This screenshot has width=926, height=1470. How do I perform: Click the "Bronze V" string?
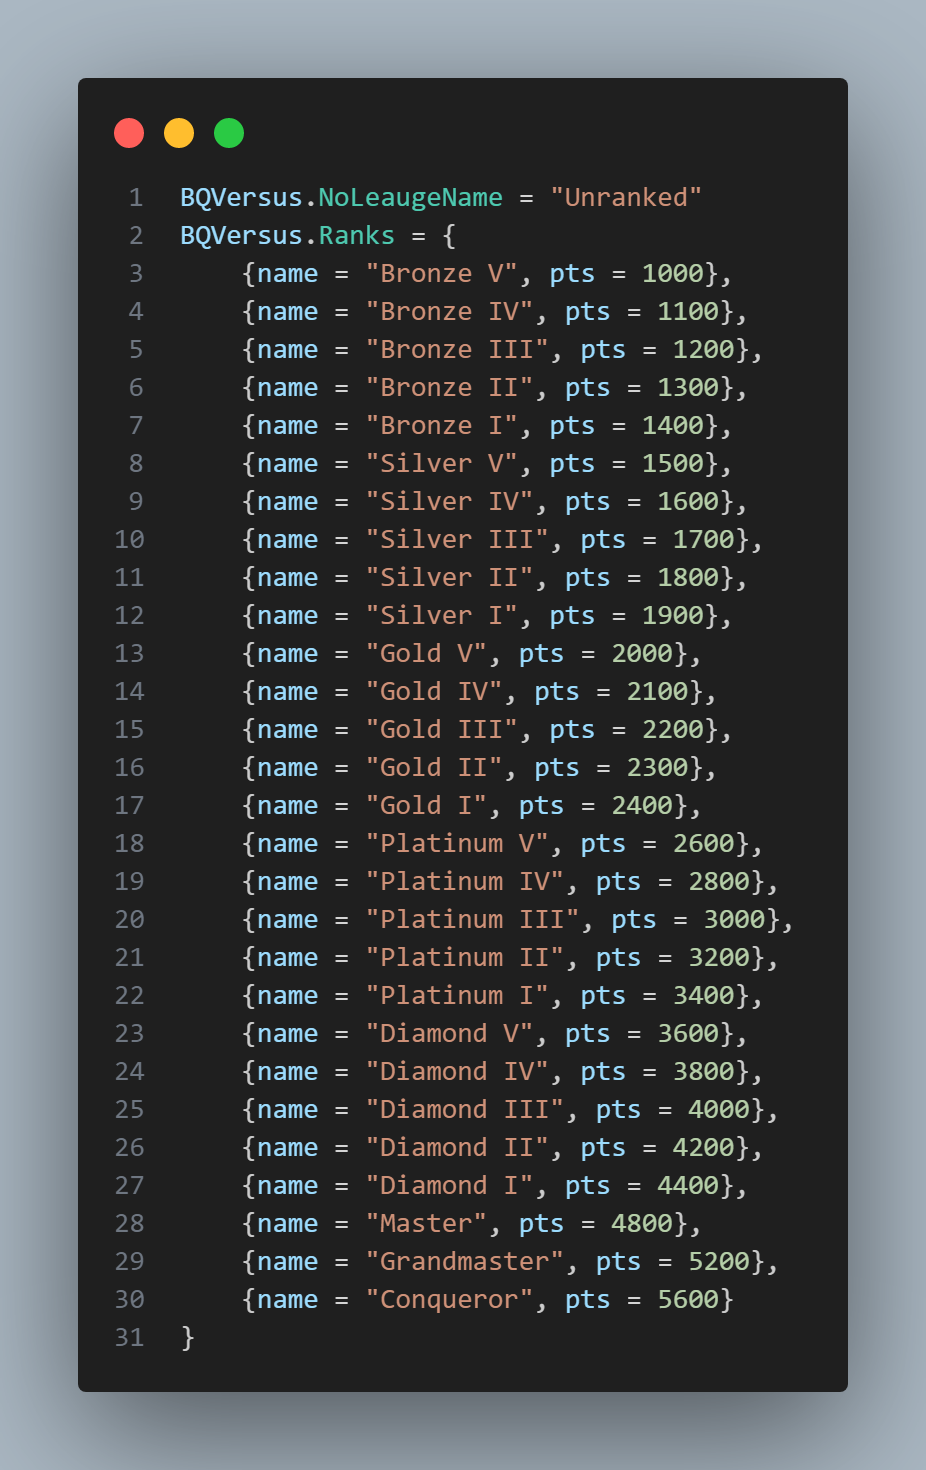click(x=442, y=273)
